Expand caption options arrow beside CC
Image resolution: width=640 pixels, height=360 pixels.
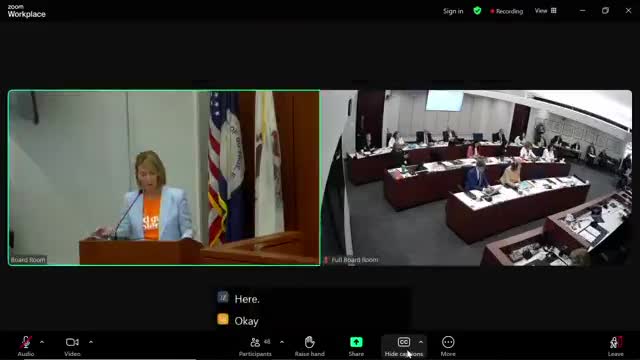click(421, 342)
